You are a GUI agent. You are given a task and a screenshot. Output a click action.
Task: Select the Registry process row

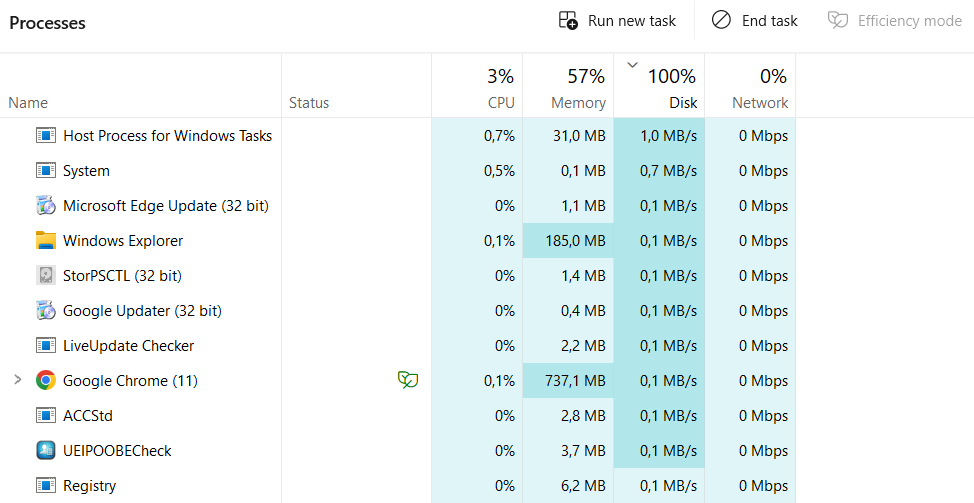coord(398,486)
